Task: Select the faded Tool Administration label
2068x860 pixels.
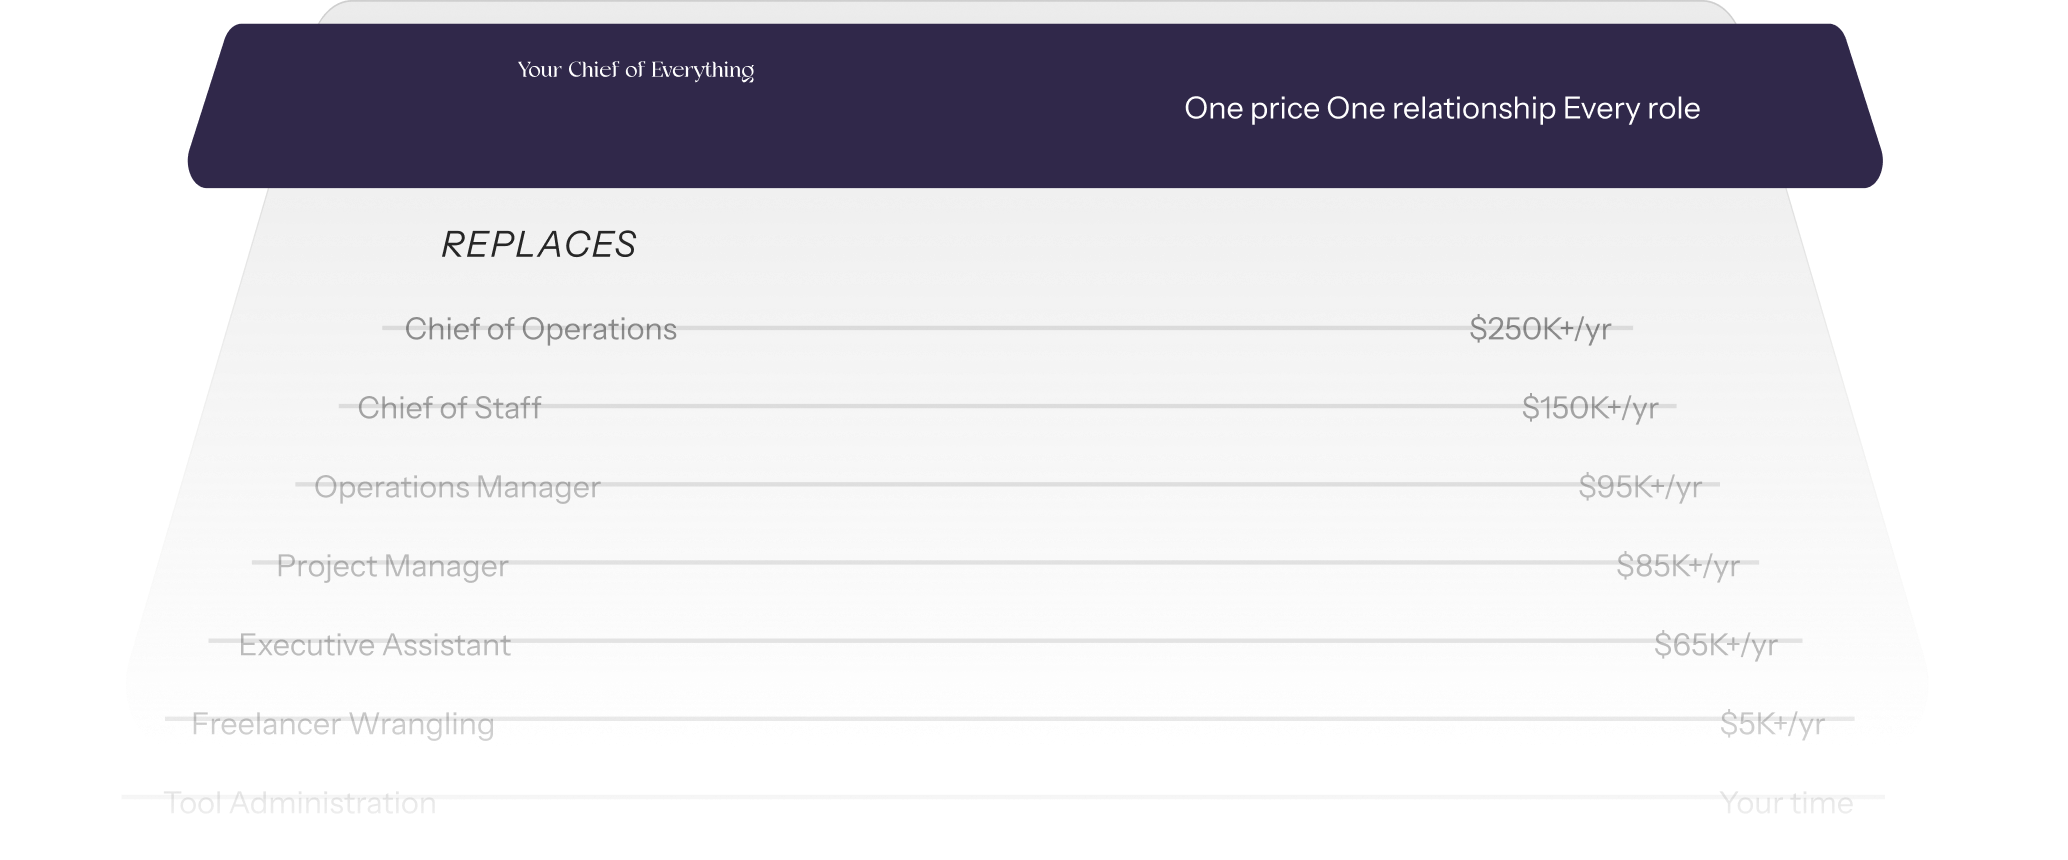Action: point(300,803)
